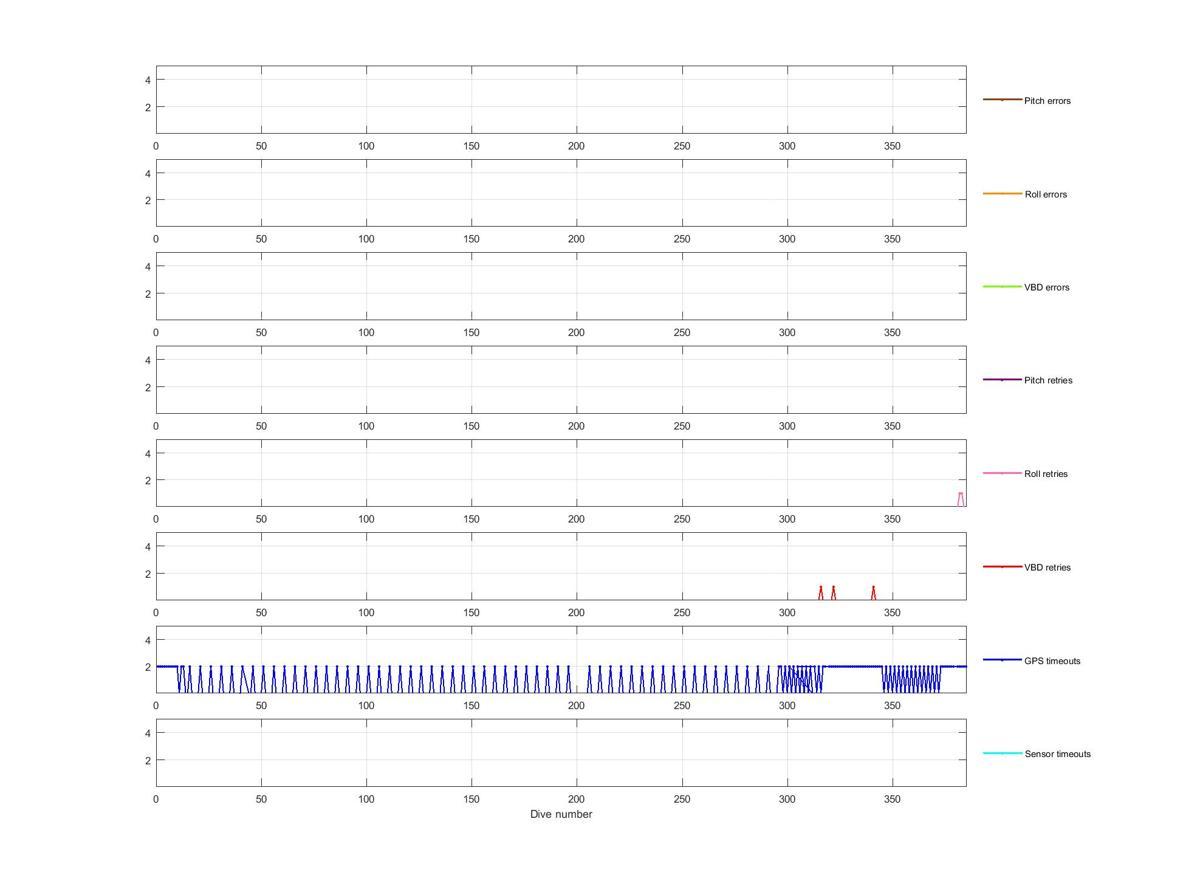Click the brown Pitch errors legend line
The width and height of the screenshot is (1200, 885).
coord(1002,100)
